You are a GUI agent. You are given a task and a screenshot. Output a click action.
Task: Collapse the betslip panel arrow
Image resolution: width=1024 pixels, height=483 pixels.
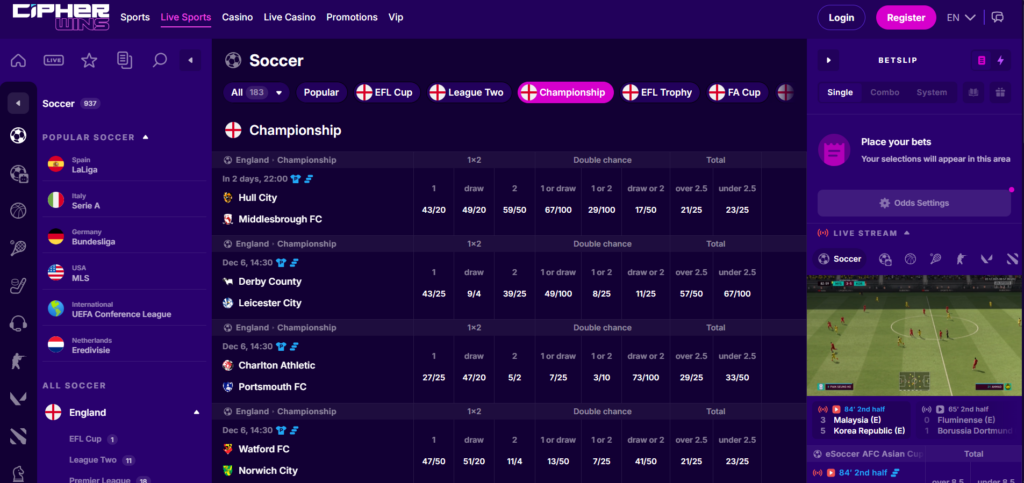829,60
